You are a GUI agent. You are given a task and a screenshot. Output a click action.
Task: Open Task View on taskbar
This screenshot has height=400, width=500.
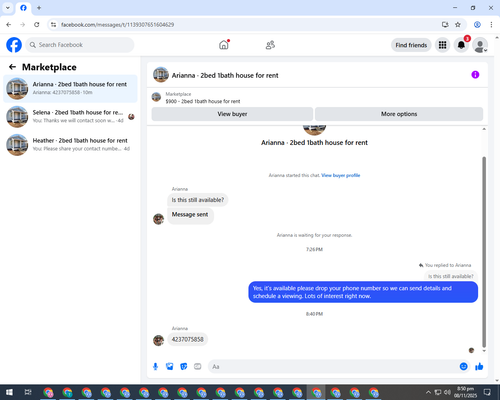point(28,392)
